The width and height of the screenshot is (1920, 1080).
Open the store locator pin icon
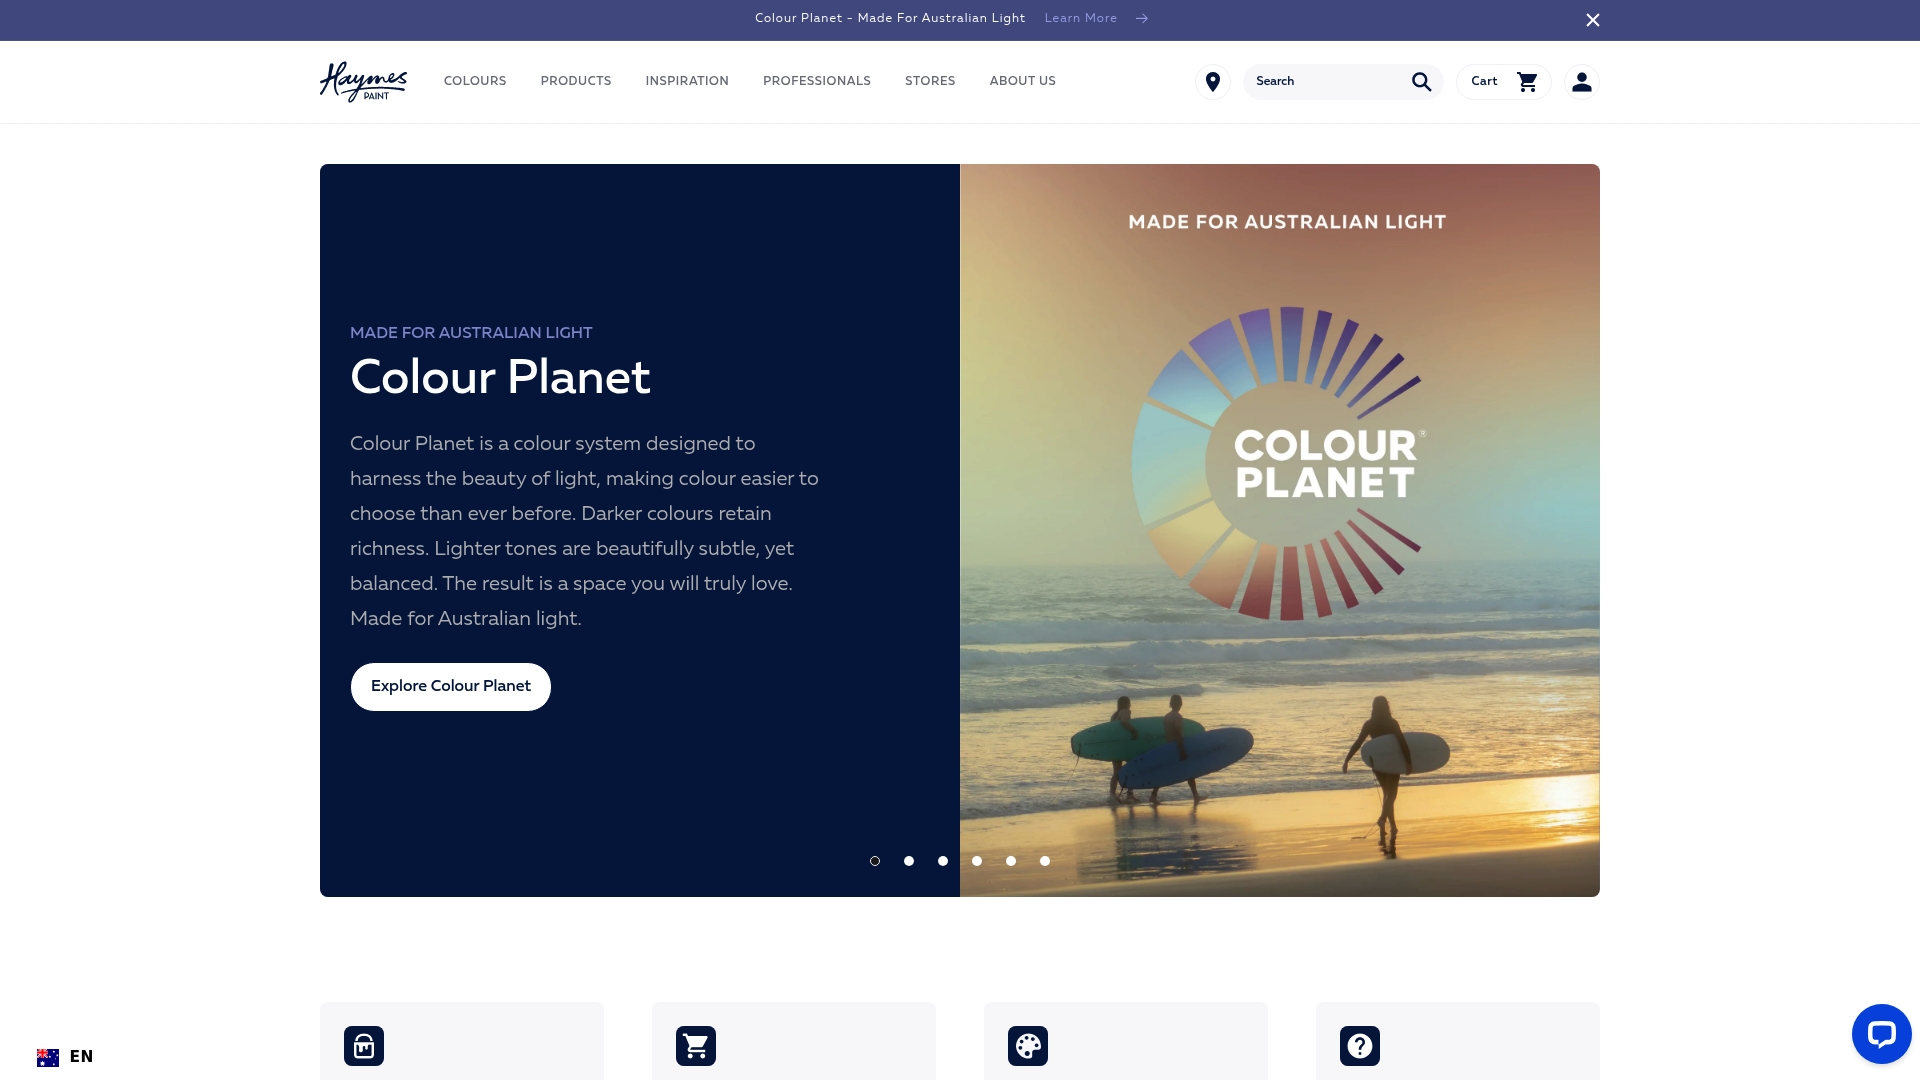(x=1213, y=82)
